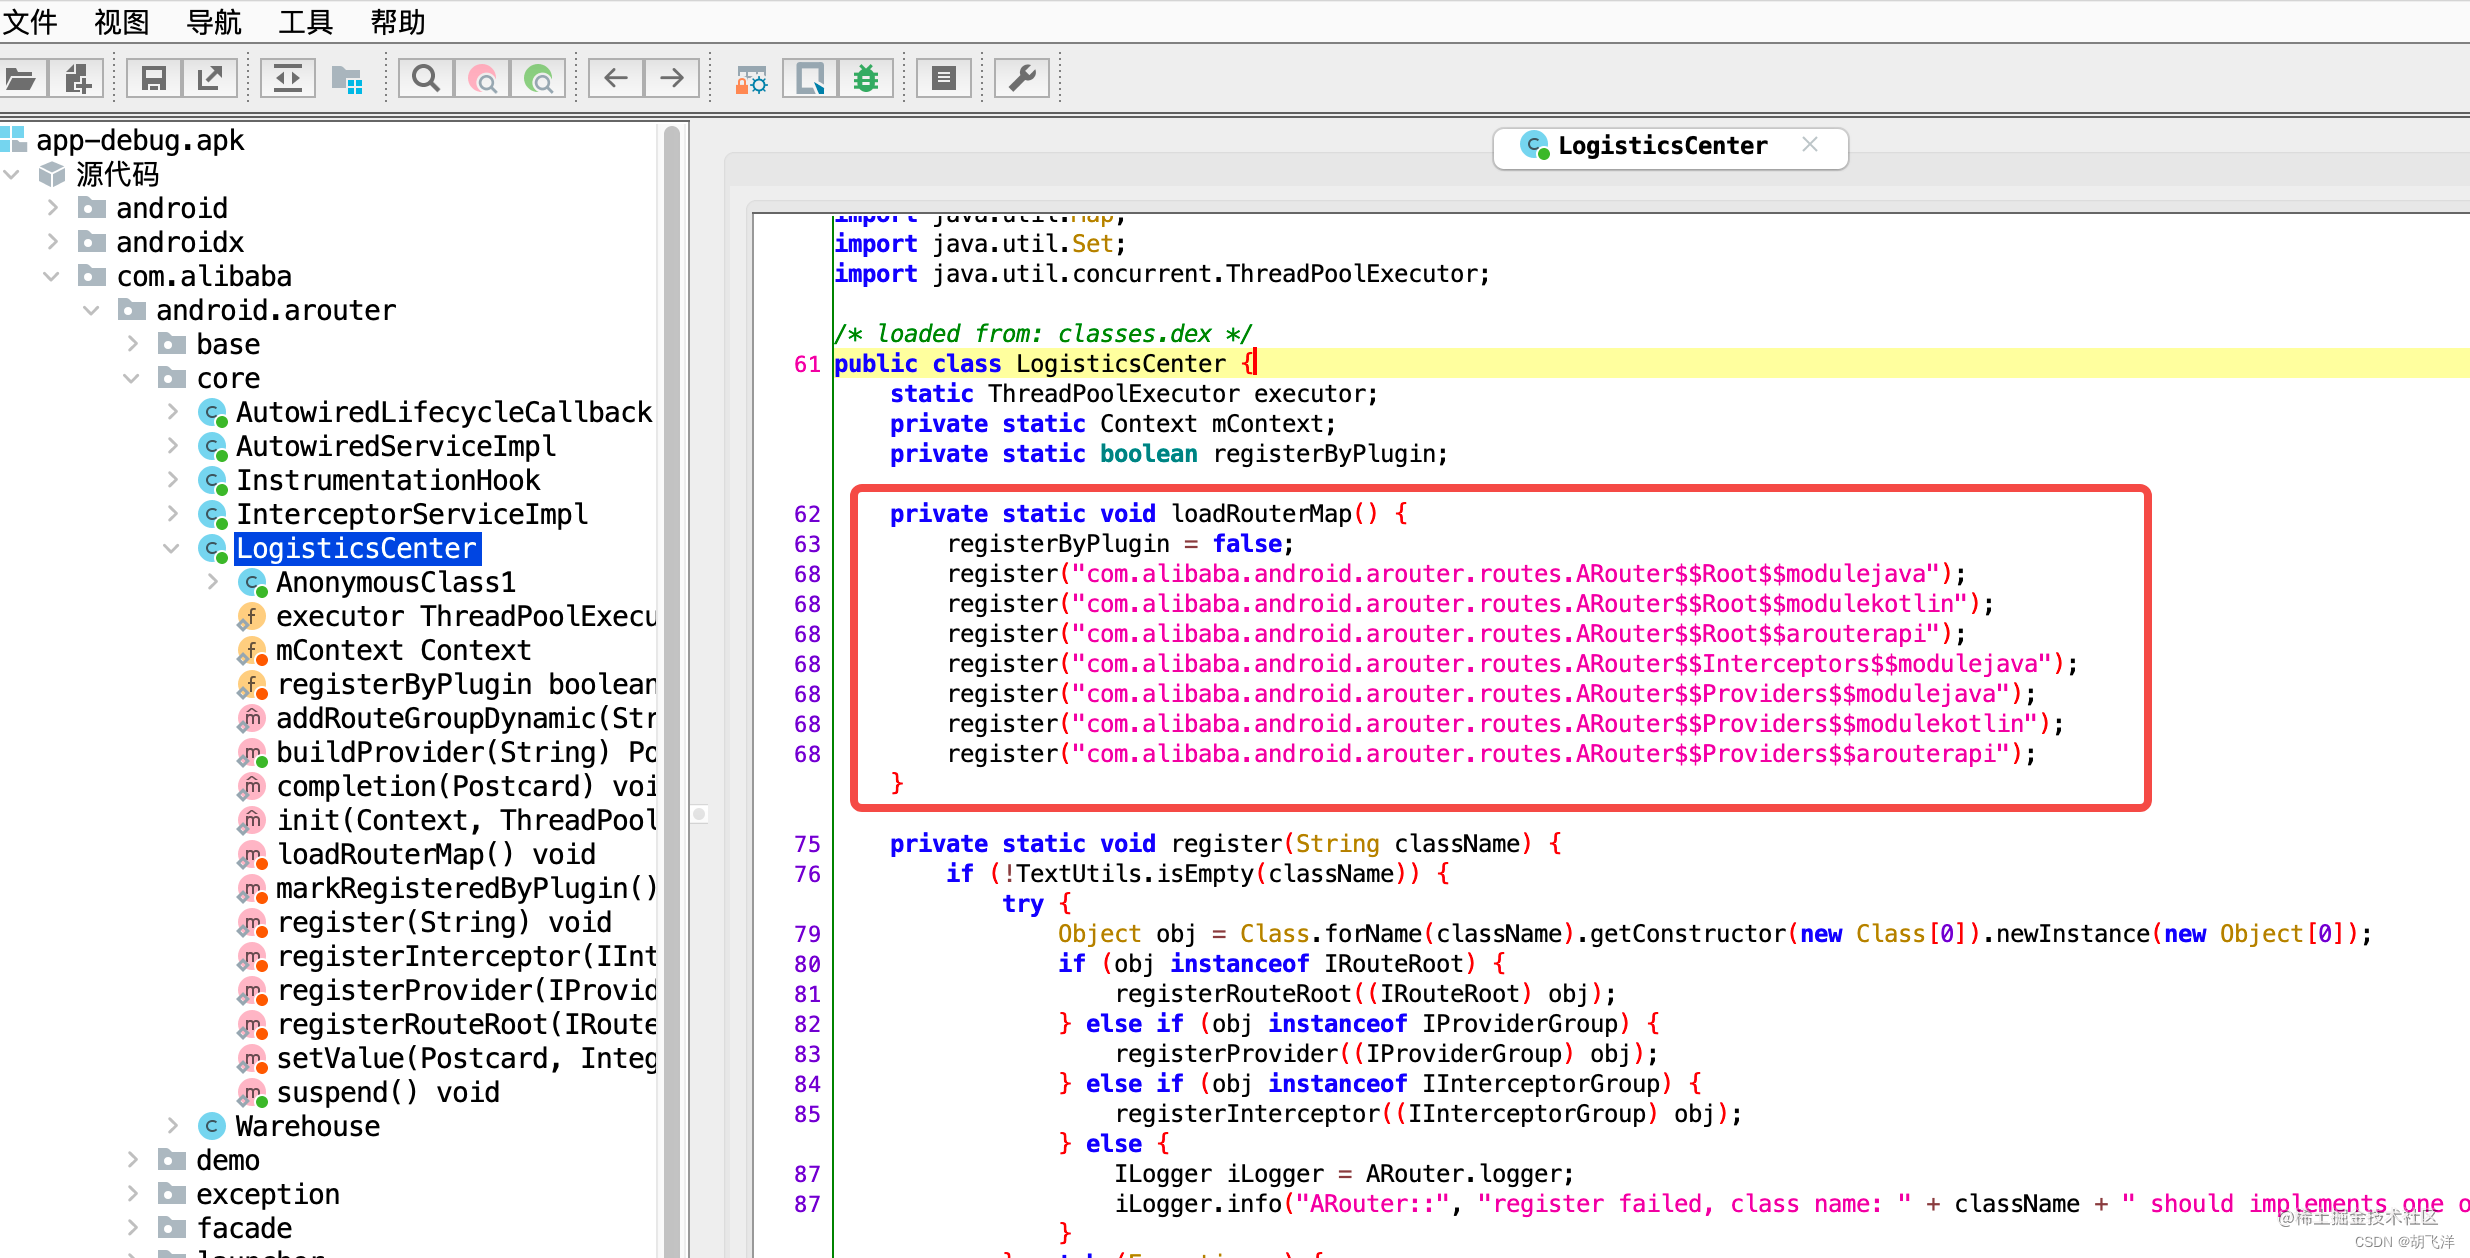Expand the AutowiredServiceImpl class node

[172, 446]
